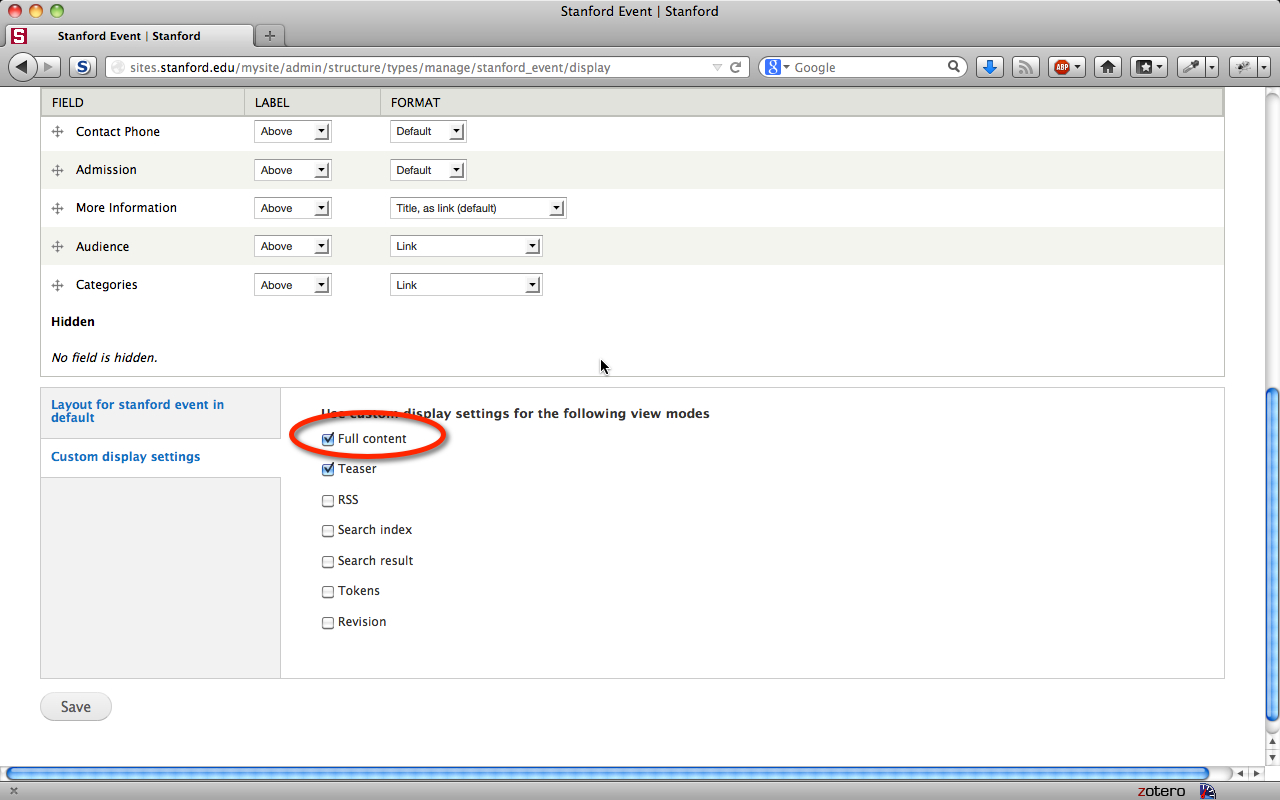This screenshot has height=800, width=1280.
Task: Open a new browser tab with plus button
Action: (x=269, y=36)
